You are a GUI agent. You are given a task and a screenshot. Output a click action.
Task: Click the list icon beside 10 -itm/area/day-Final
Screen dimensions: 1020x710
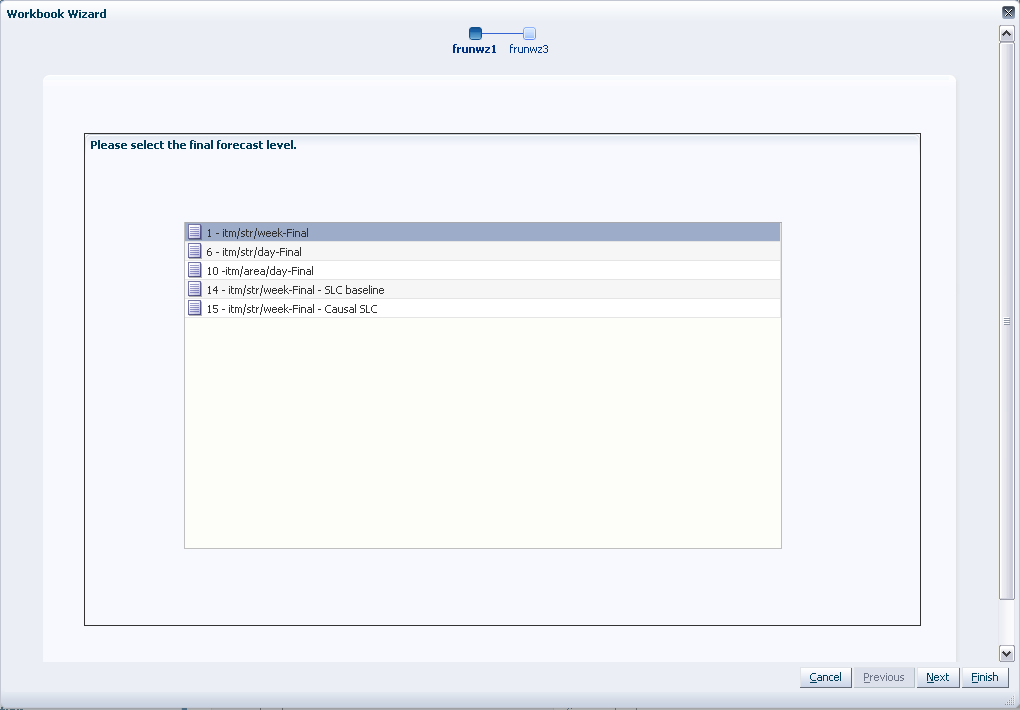(x=195, y=269)
